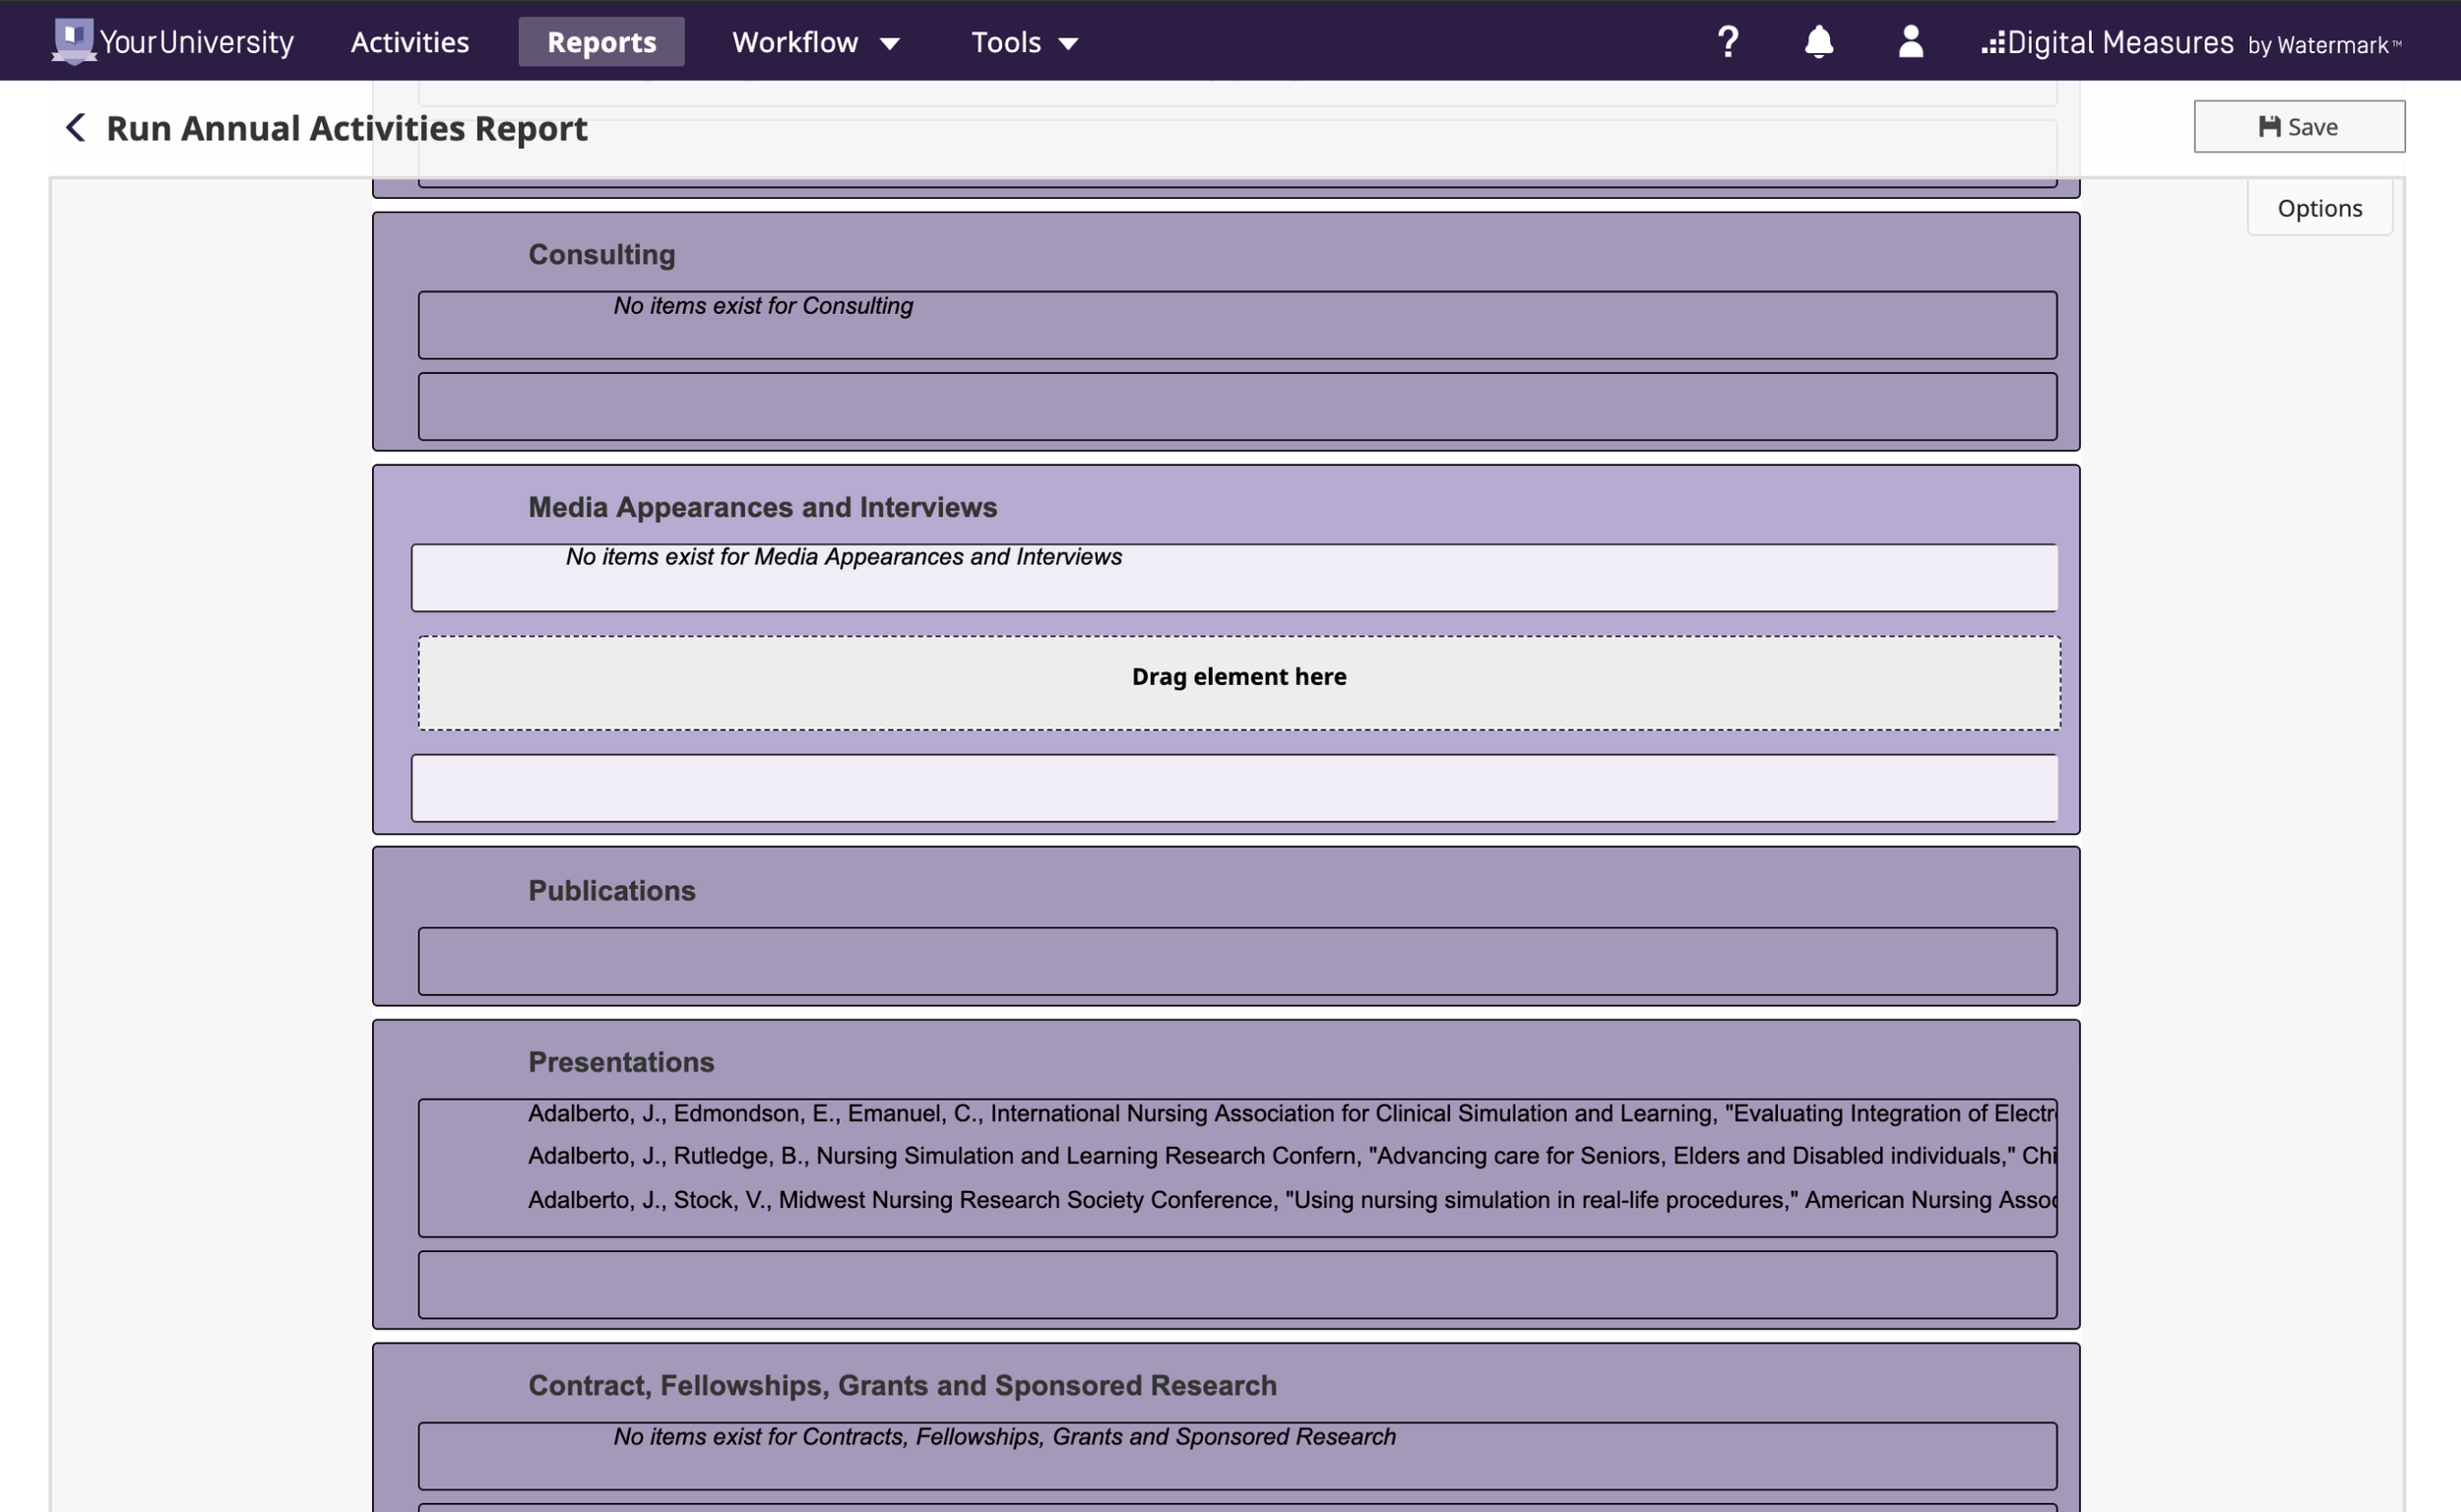Open the Options panel button
The height and width of the screenshot is (1512, 2461).
[2319, 208]
